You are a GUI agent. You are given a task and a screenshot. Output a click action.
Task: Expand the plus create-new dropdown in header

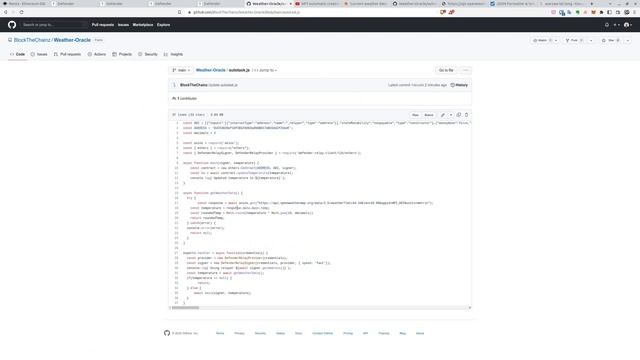pyautogui.click(x=616, y=25)
